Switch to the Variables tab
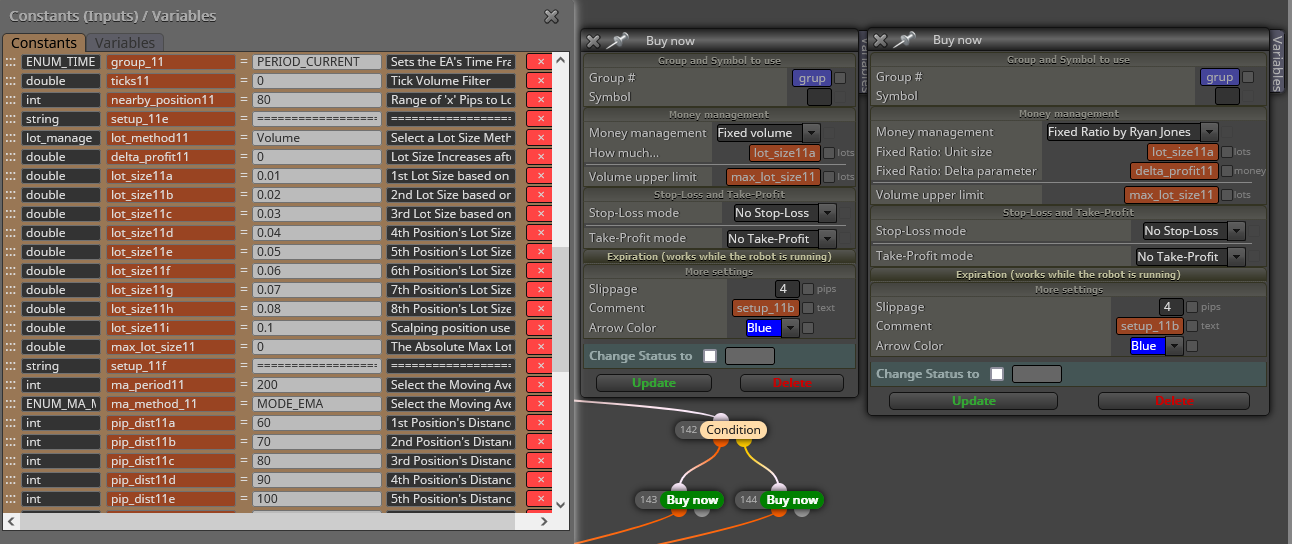 [125, 43]
